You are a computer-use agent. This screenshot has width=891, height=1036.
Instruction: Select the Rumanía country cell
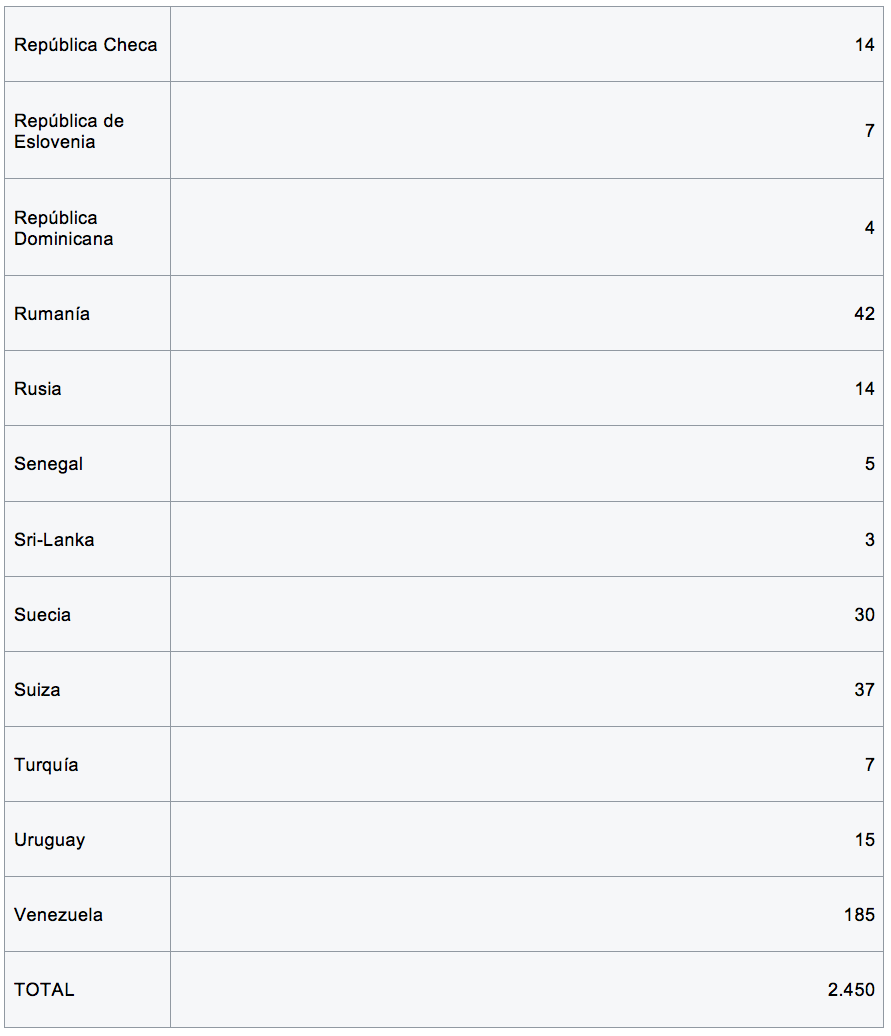tap(52, 314)
